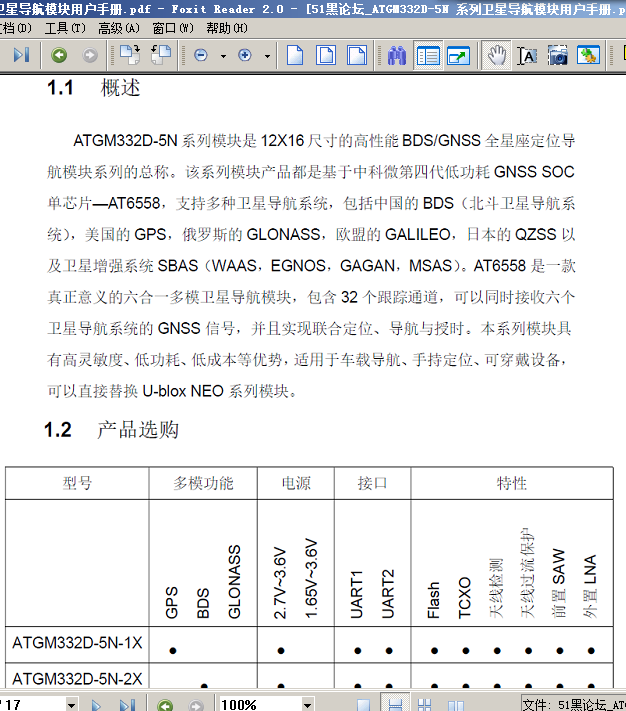
Task: Click the 1.1 概述 heading
Action: coord(94,88)
